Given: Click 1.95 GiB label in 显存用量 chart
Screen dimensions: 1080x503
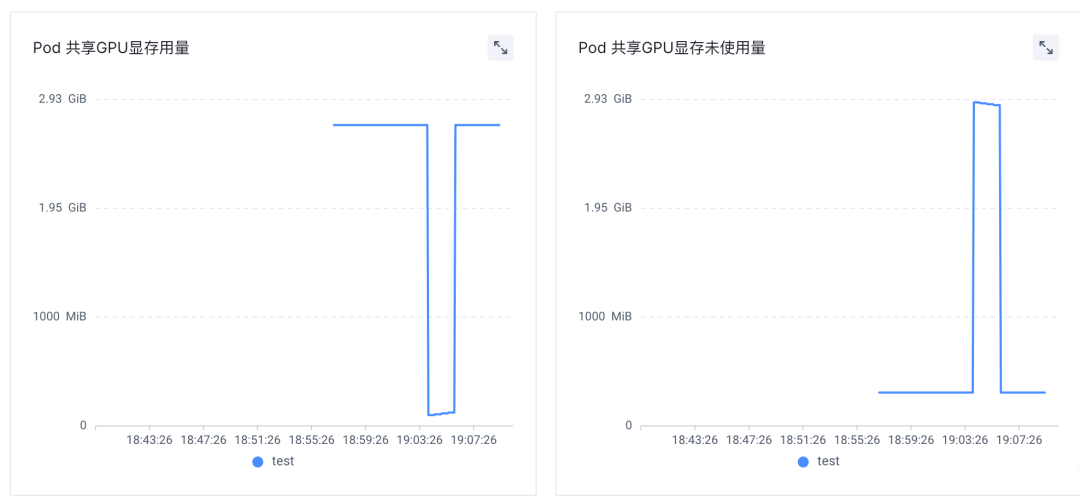Looking at the screenshot, I should click(62, 208).
